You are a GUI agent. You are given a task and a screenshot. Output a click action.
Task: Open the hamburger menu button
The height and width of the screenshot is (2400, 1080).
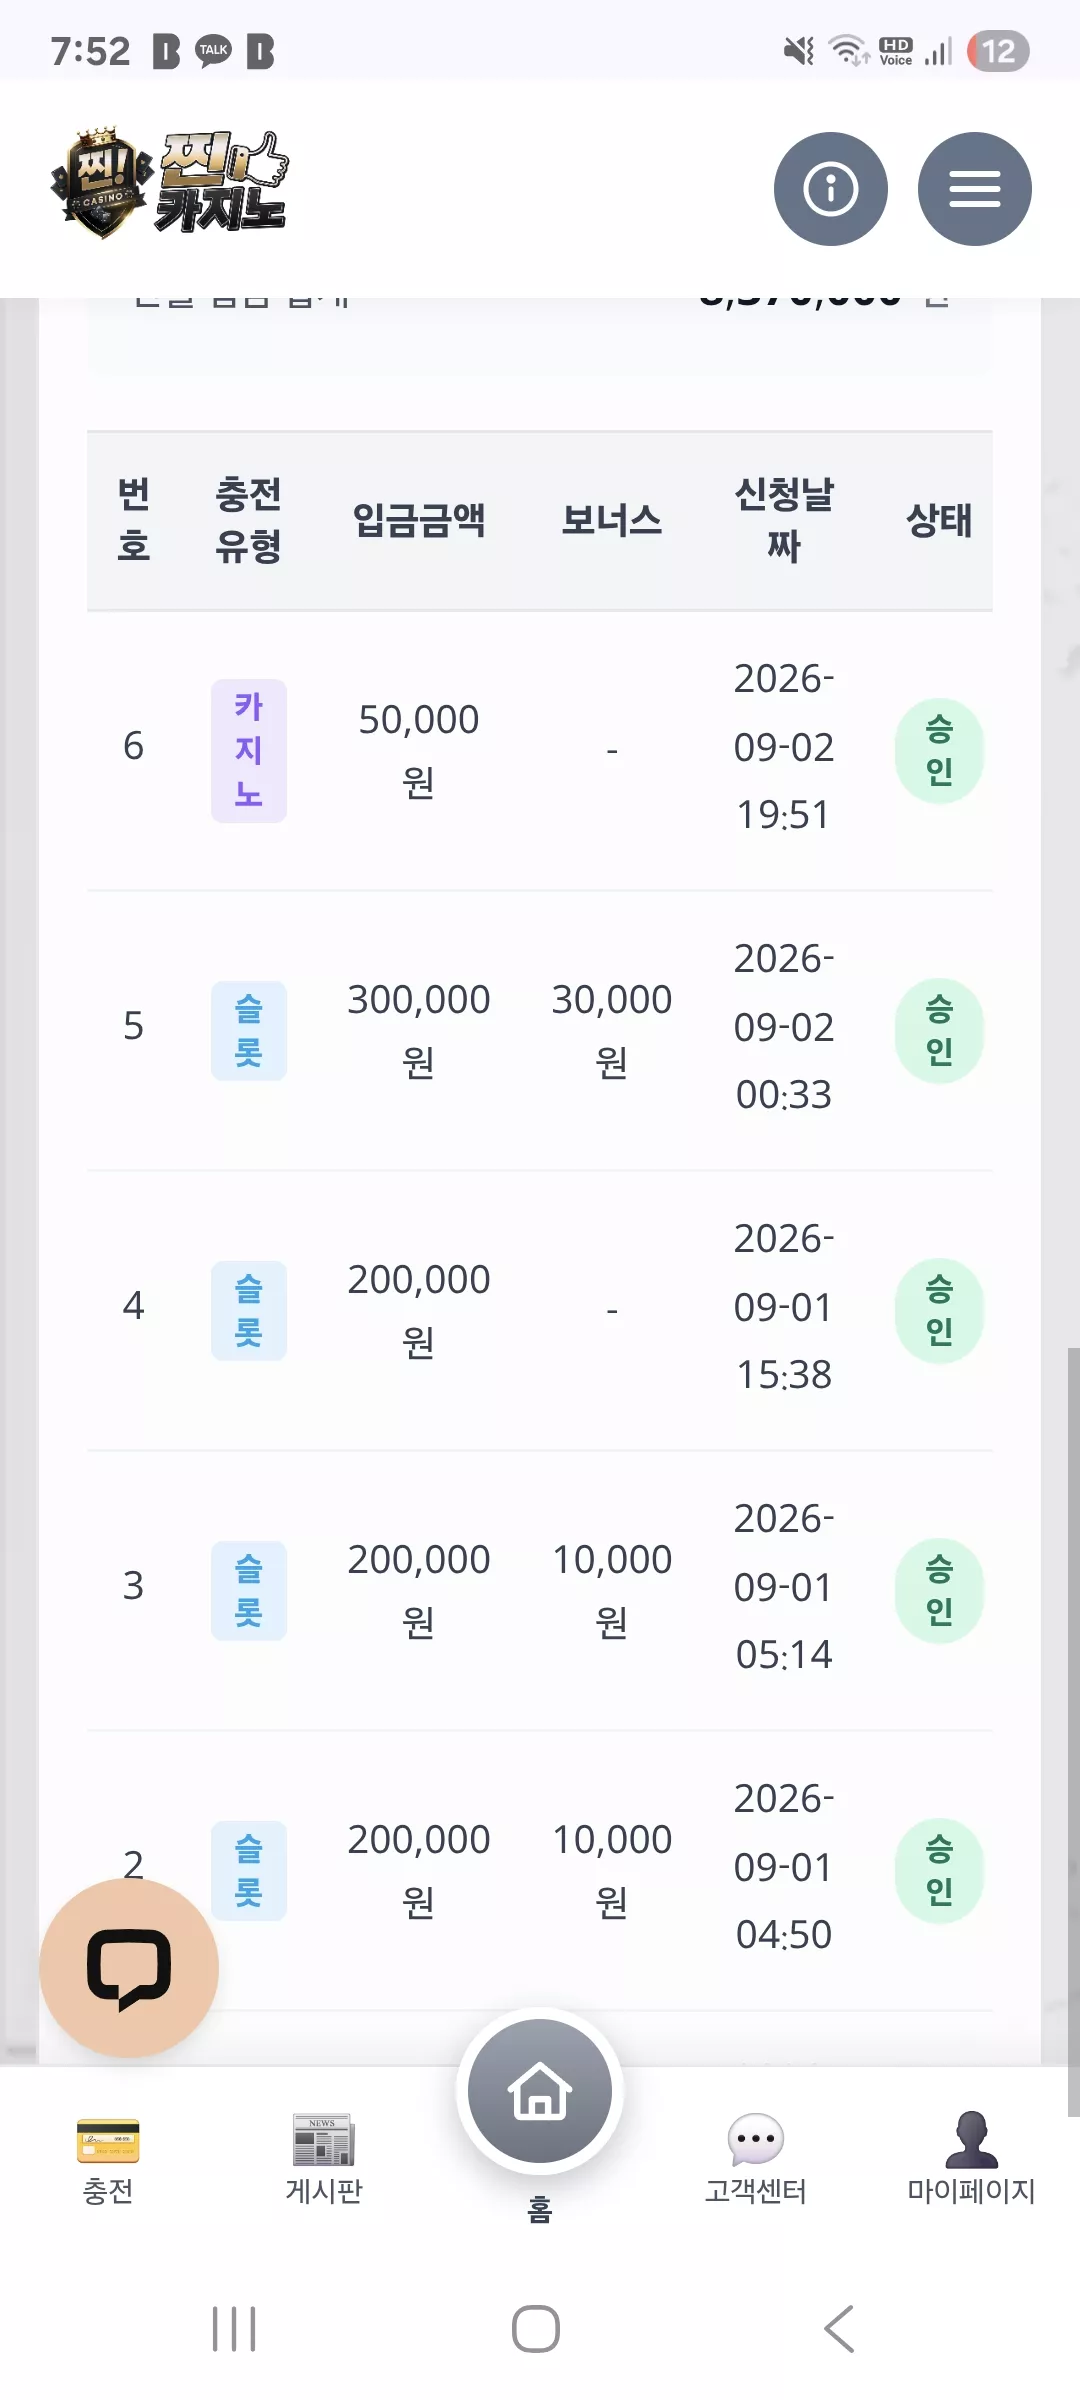(x=974, y=189)
